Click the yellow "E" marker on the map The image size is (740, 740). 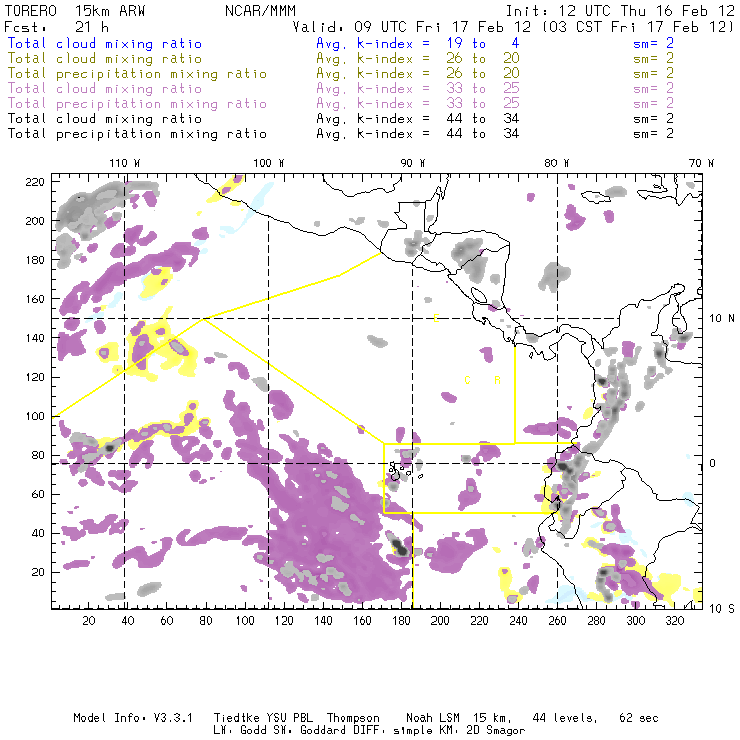point(436,318)
